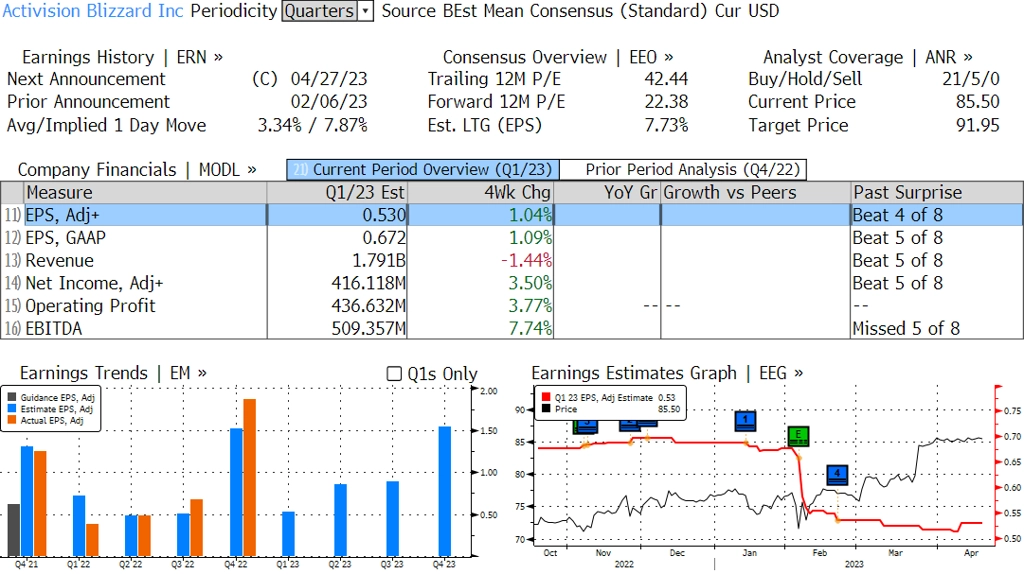
Task: Select row 13 Revenue
Action: pos(512,261)
